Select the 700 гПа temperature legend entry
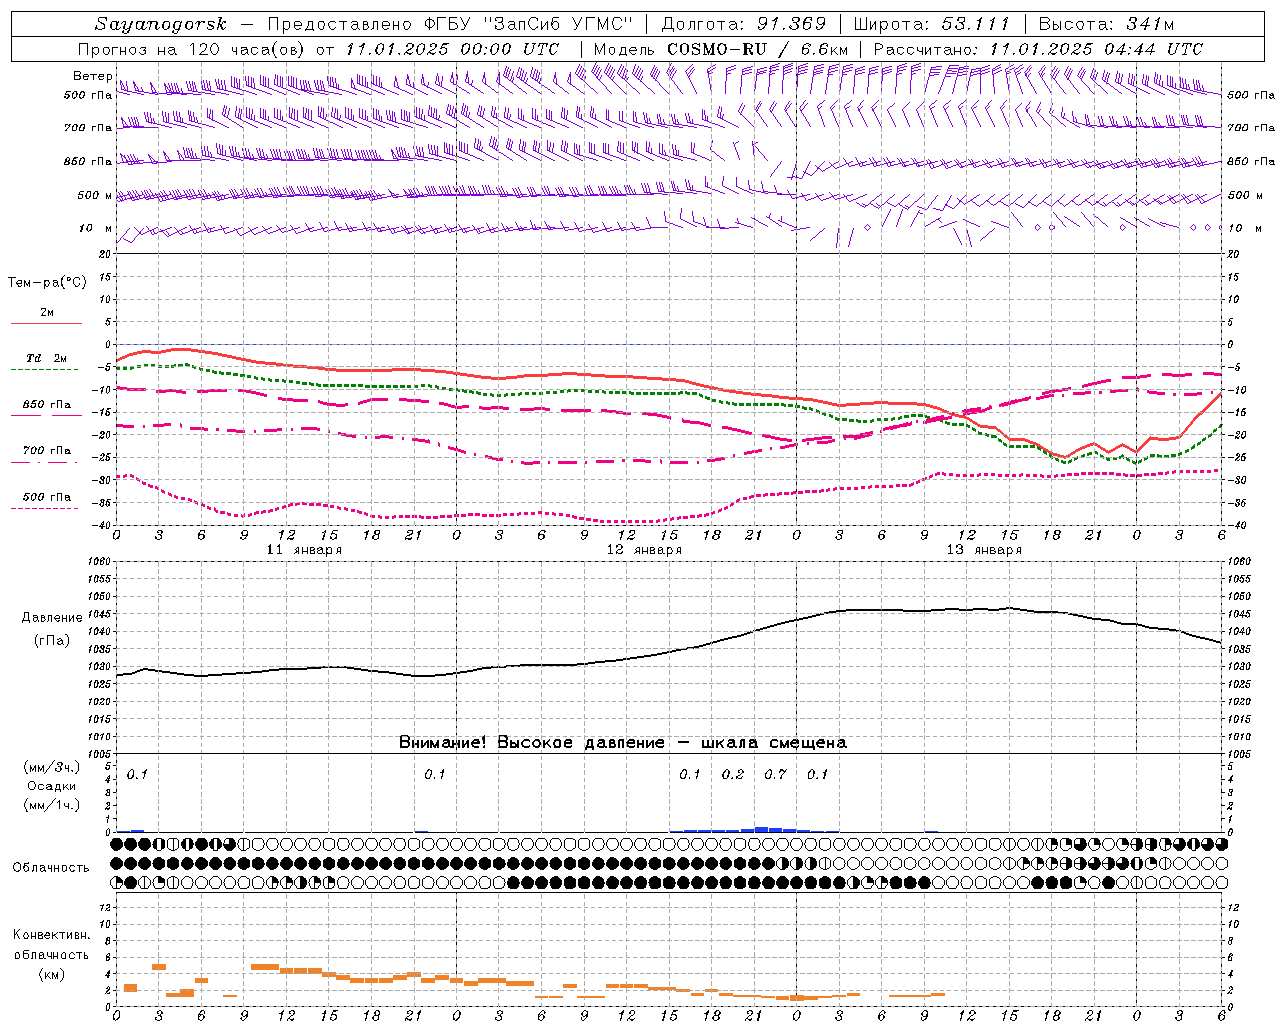Image resolution: width=1280 pixels, height=1024 pixels. pos(46,451)
